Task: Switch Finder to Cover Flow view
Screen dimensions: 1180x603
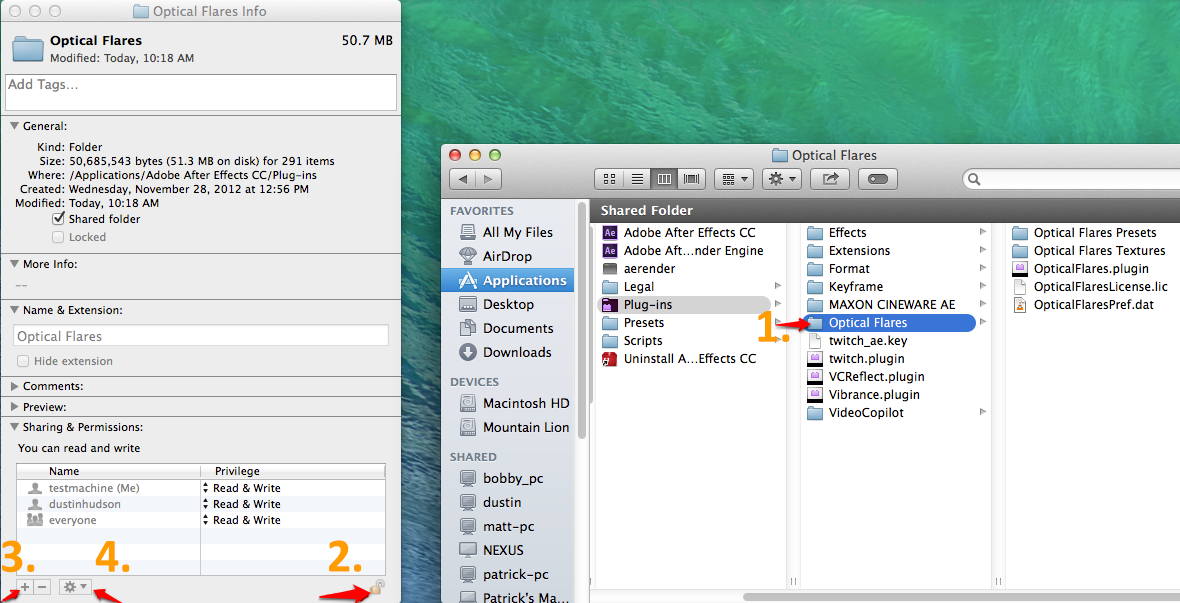Action: 692,179
